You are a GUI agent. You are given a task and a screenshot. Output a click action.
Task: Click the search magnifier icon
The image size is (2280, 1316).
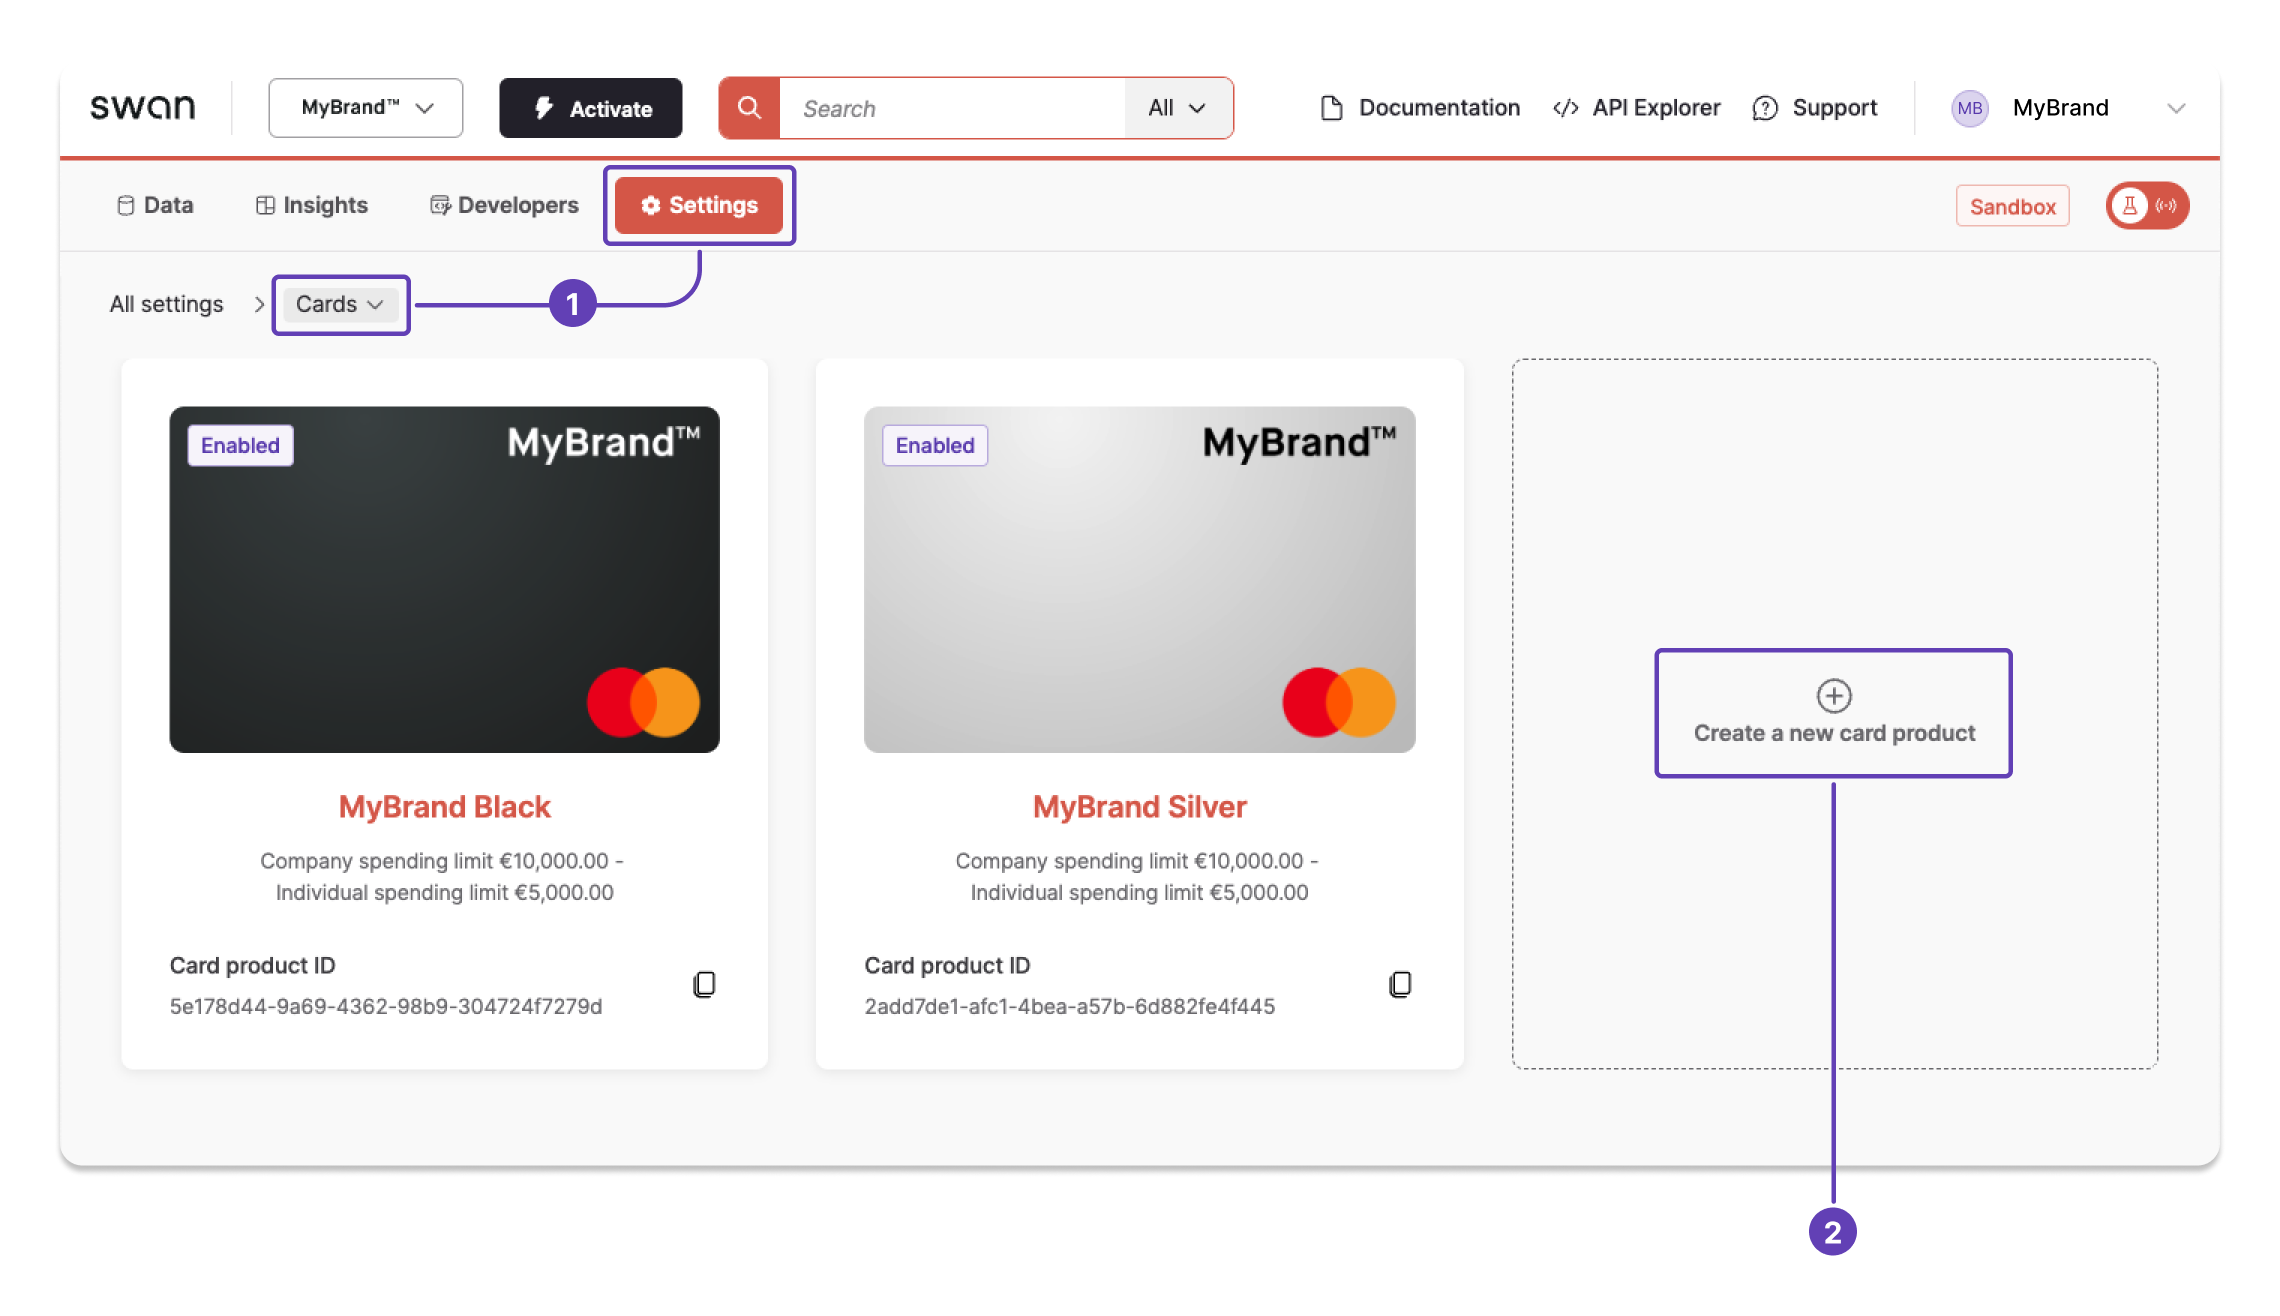point(749,107)
